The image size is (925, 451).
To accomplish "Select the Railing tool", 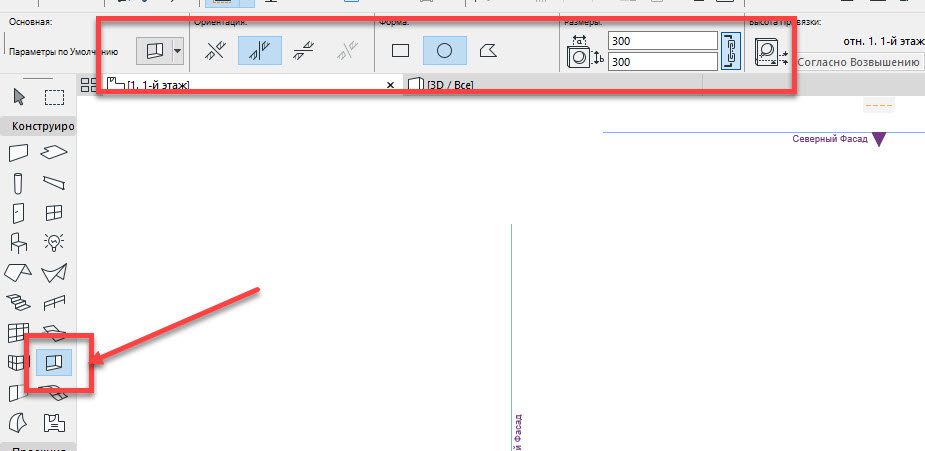I will (x=54, y=303).
